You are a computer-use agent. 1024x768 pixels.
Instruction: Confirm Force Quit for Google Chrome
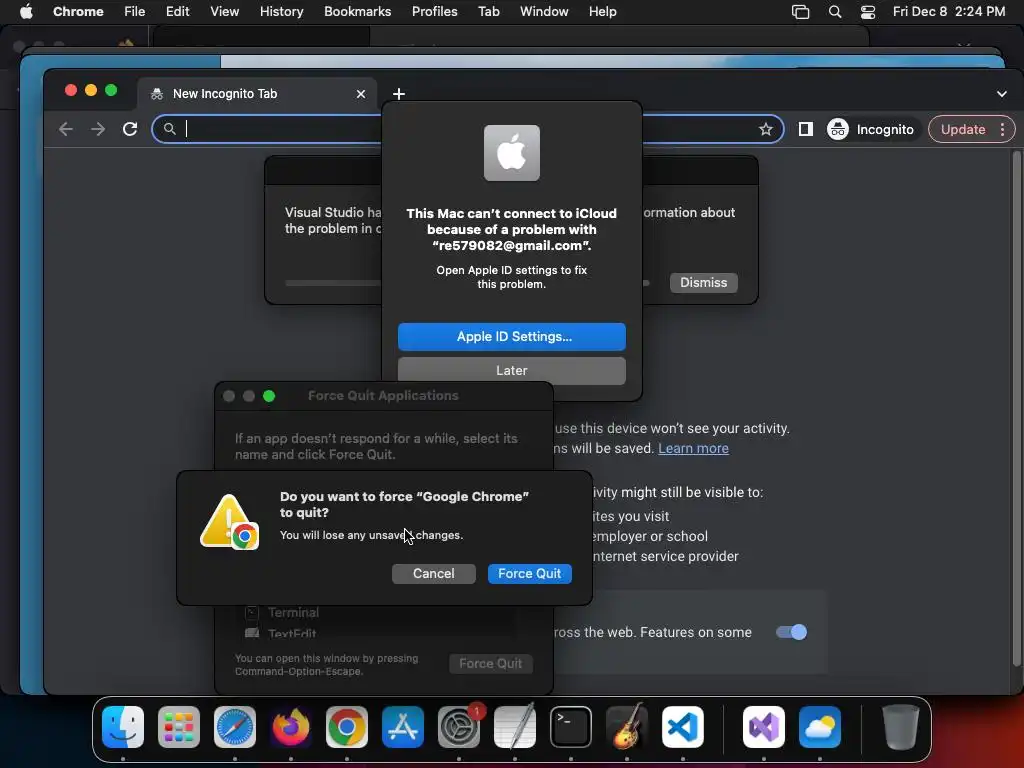(x=530, y=573)
